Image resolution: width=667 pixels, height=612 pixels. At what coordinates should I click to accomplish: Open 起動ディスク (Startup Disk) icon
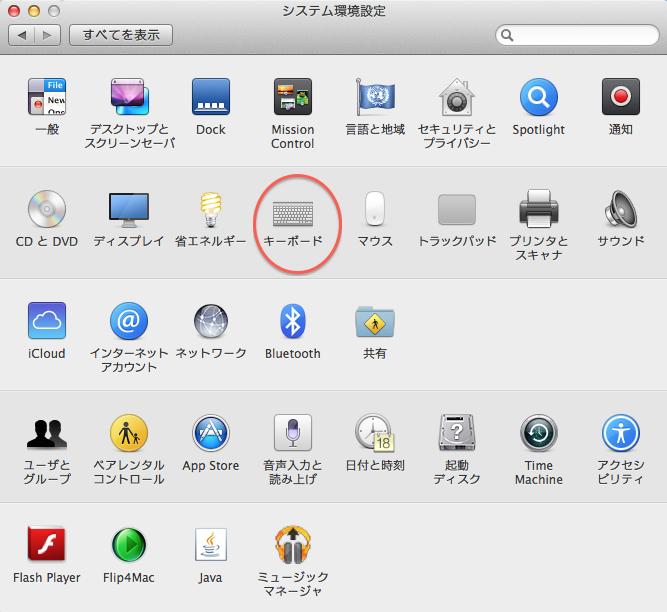457,433
